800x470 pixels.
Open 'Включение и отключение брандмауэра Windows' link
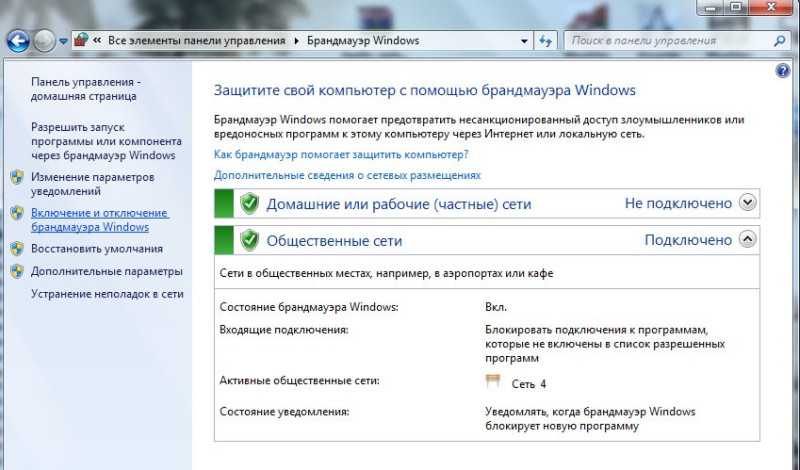(x=99, y=220)
